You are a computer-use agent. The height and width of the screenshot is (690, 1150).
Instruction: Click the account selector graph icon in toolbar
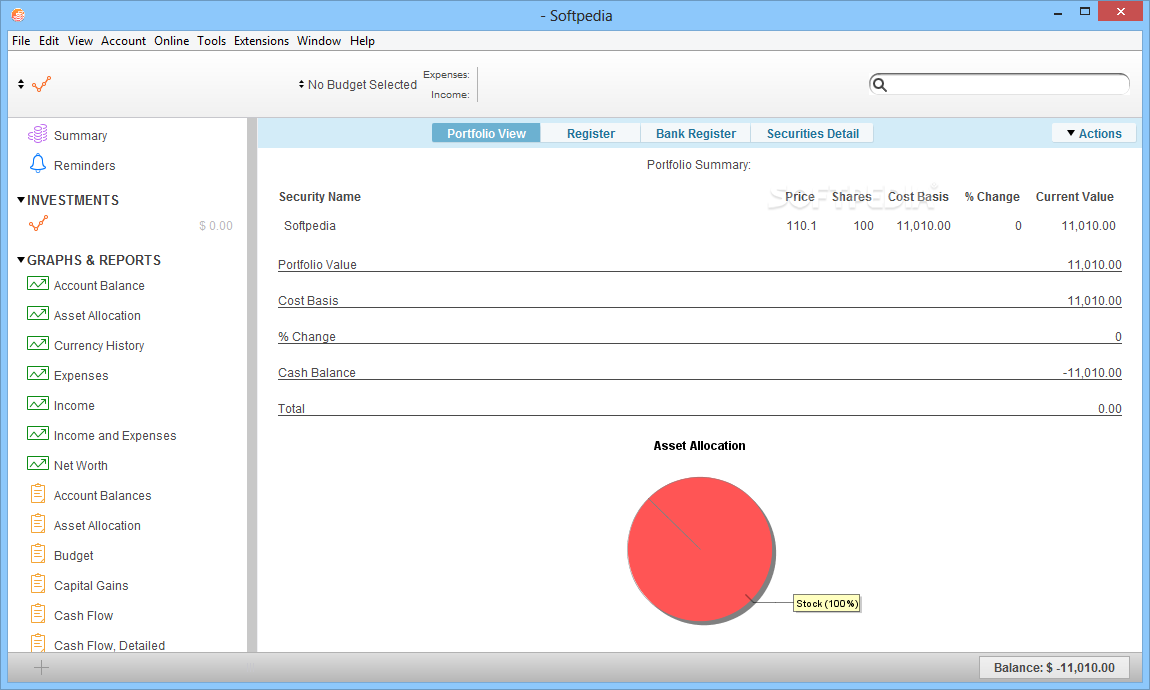click(x=42, y=84)
